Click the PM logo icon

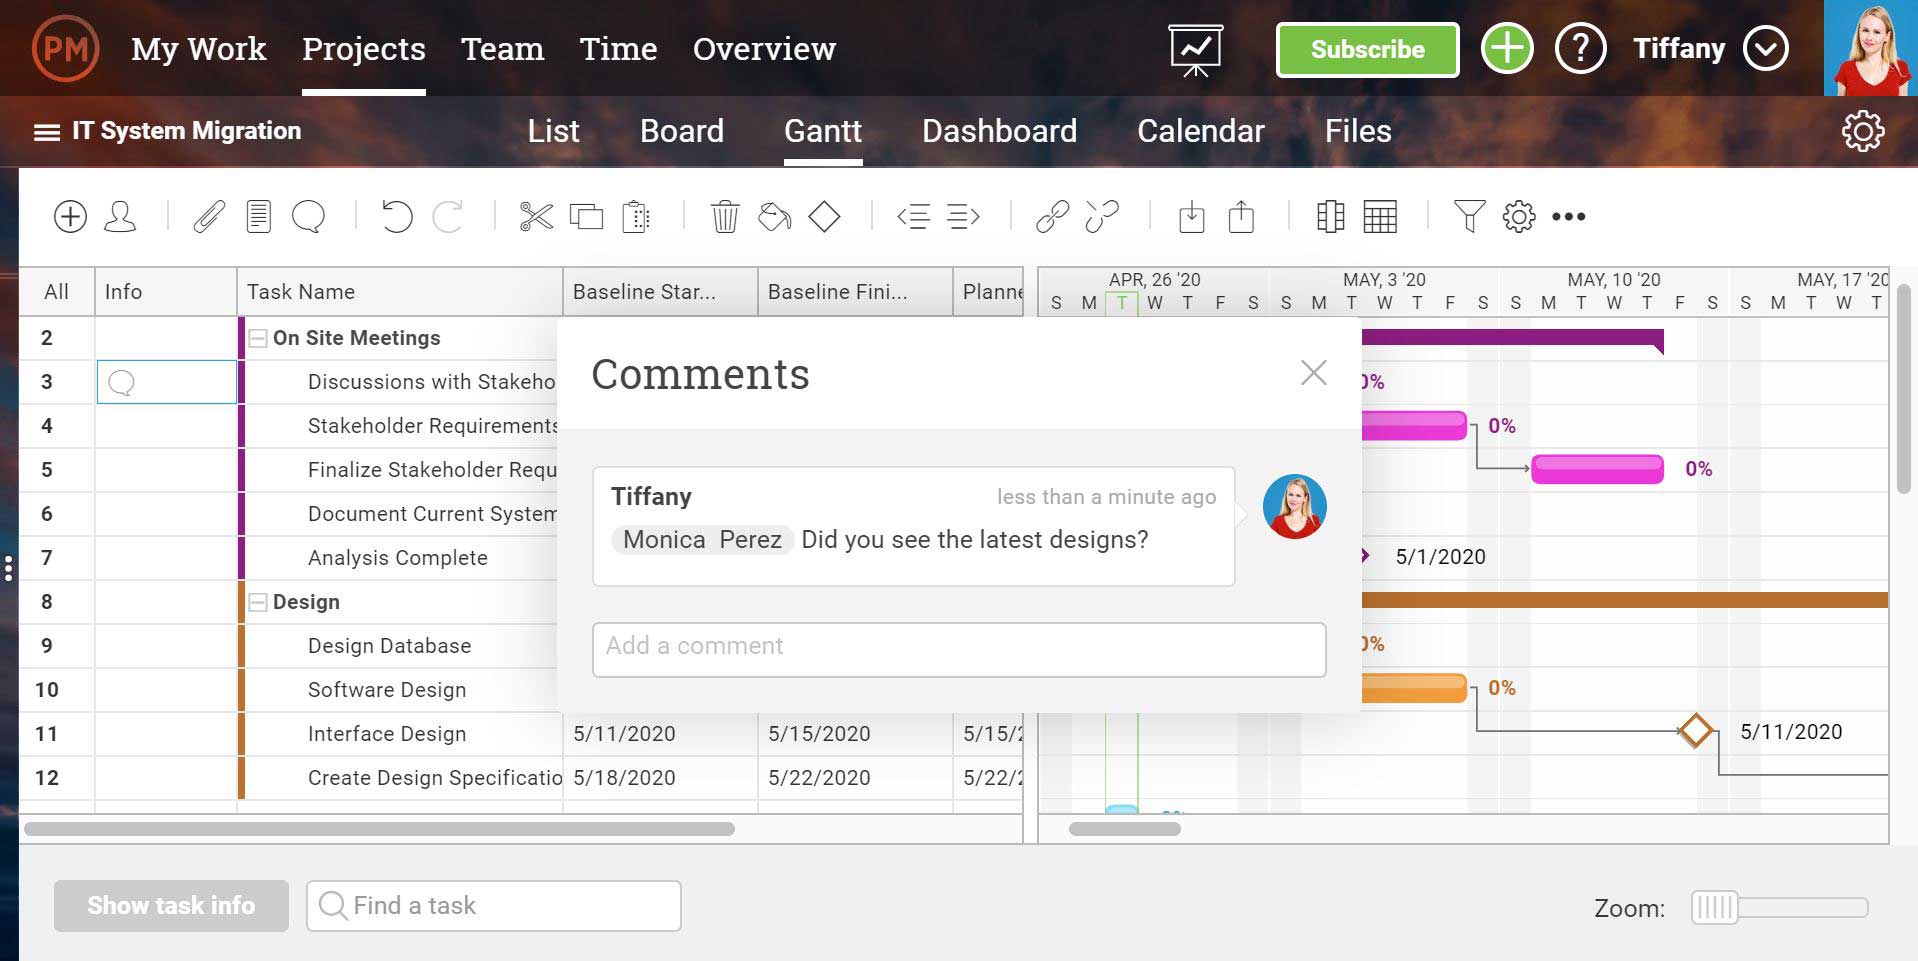click(x=65, y=48)
